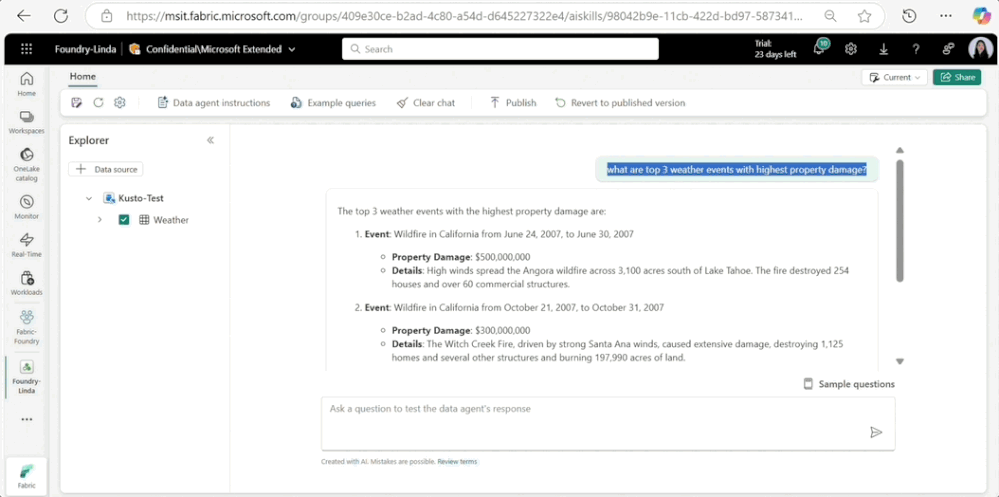Click the refresh icon in agent toolbar
Image resolution: width=999 pixels, height=497 pixels.
point(98,103)
